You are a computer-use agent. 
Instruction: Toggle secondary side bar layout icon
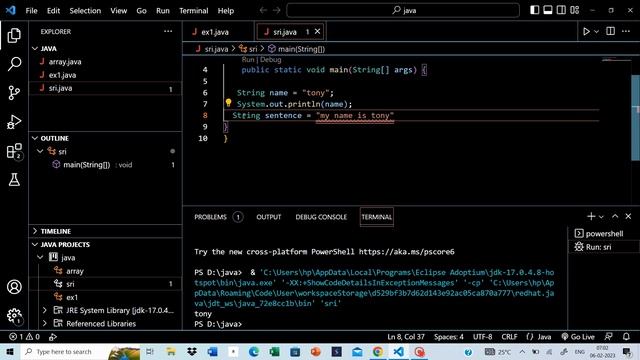click(561, 10)
